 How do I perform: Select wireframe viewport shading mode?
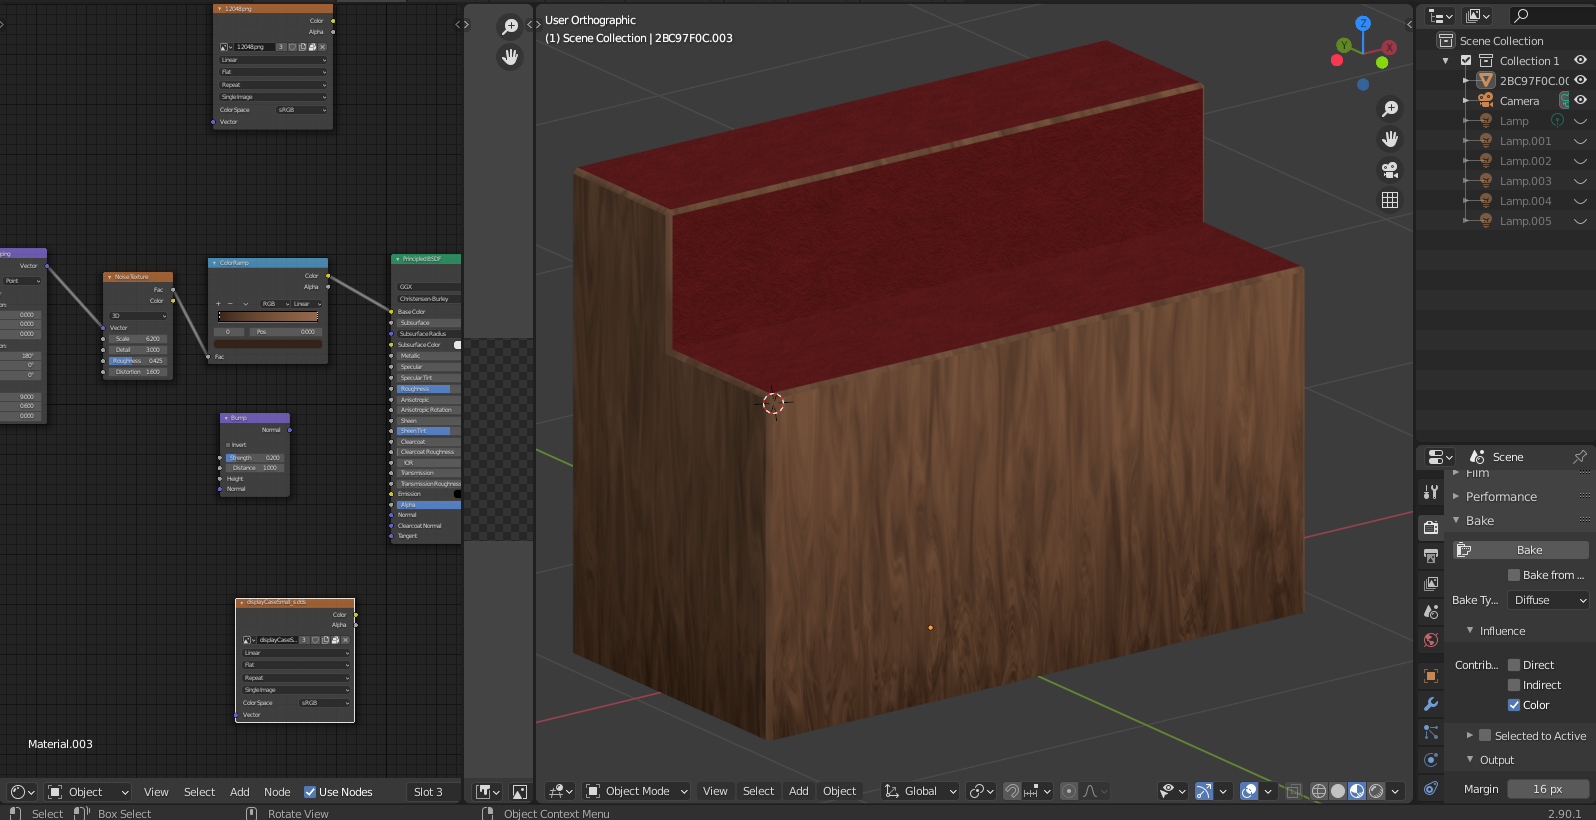coord(1319,791)
